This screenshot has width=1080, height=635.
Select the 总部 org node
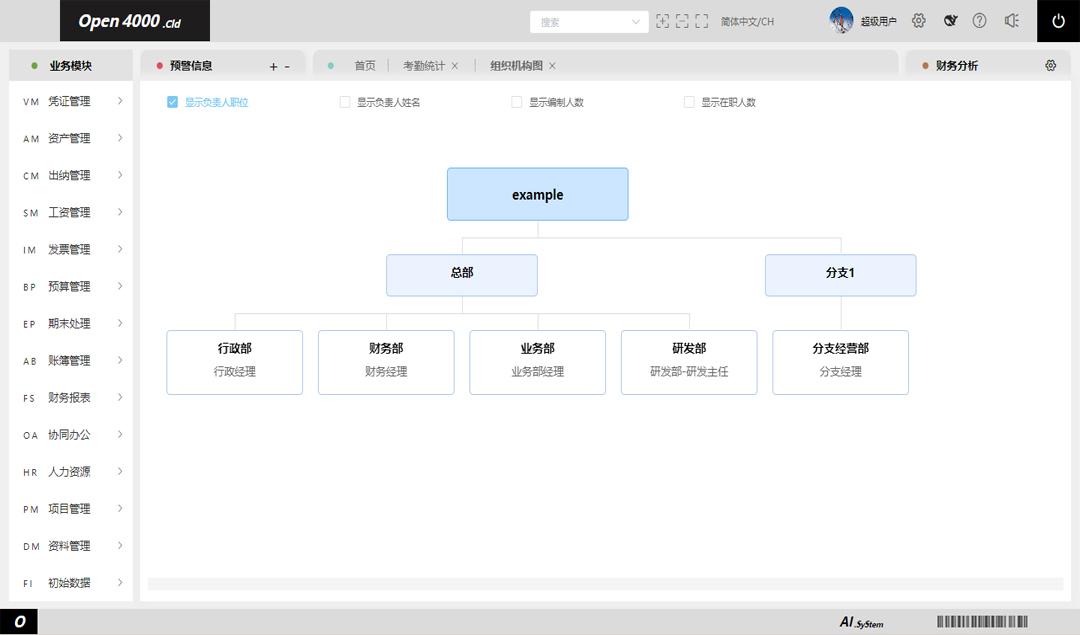(461, 275)
